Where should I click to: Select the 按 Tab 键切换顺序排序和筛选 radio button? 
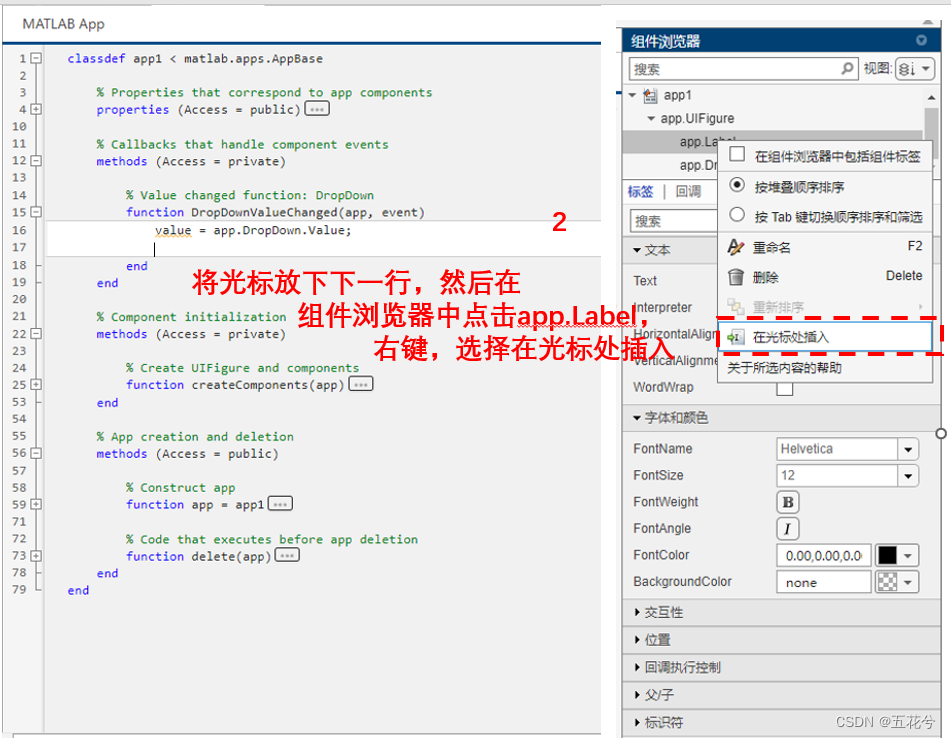(737, 214)
